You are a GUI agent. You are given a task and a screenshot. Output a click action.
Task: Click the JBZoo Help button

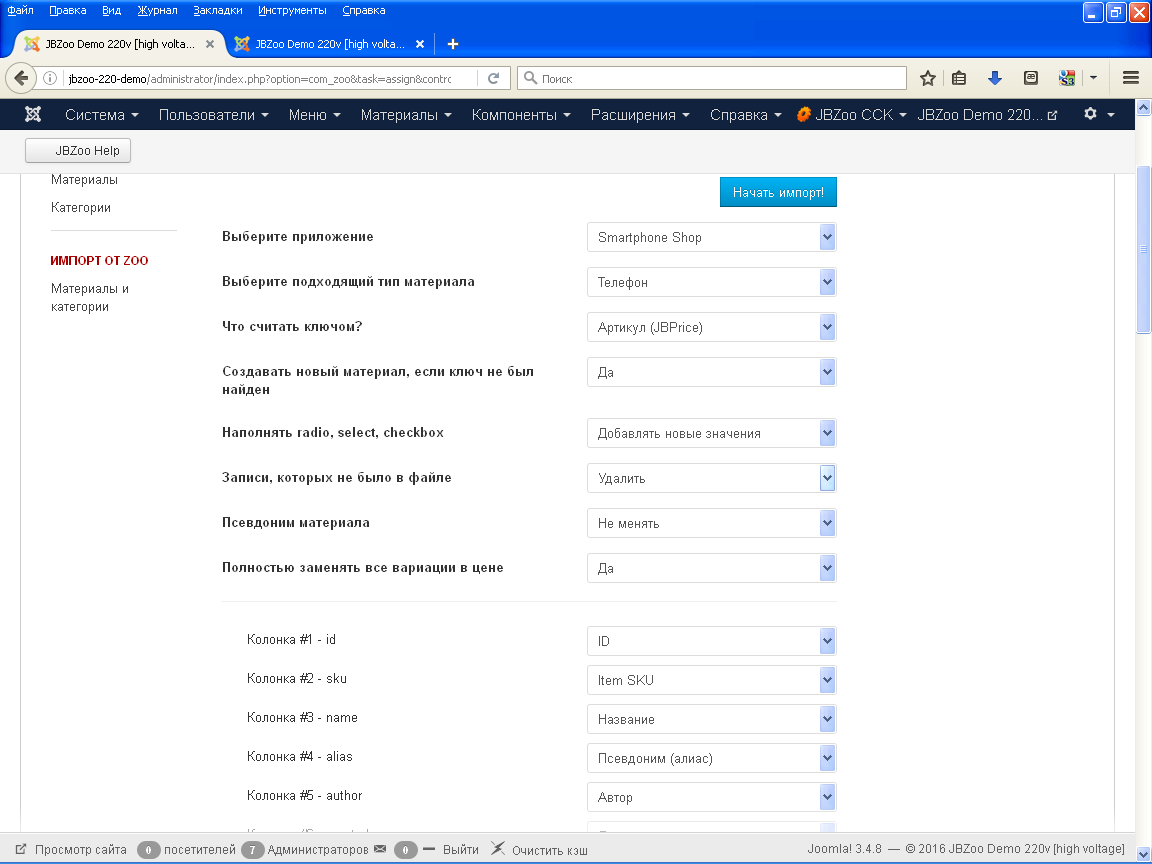point(78,150)
